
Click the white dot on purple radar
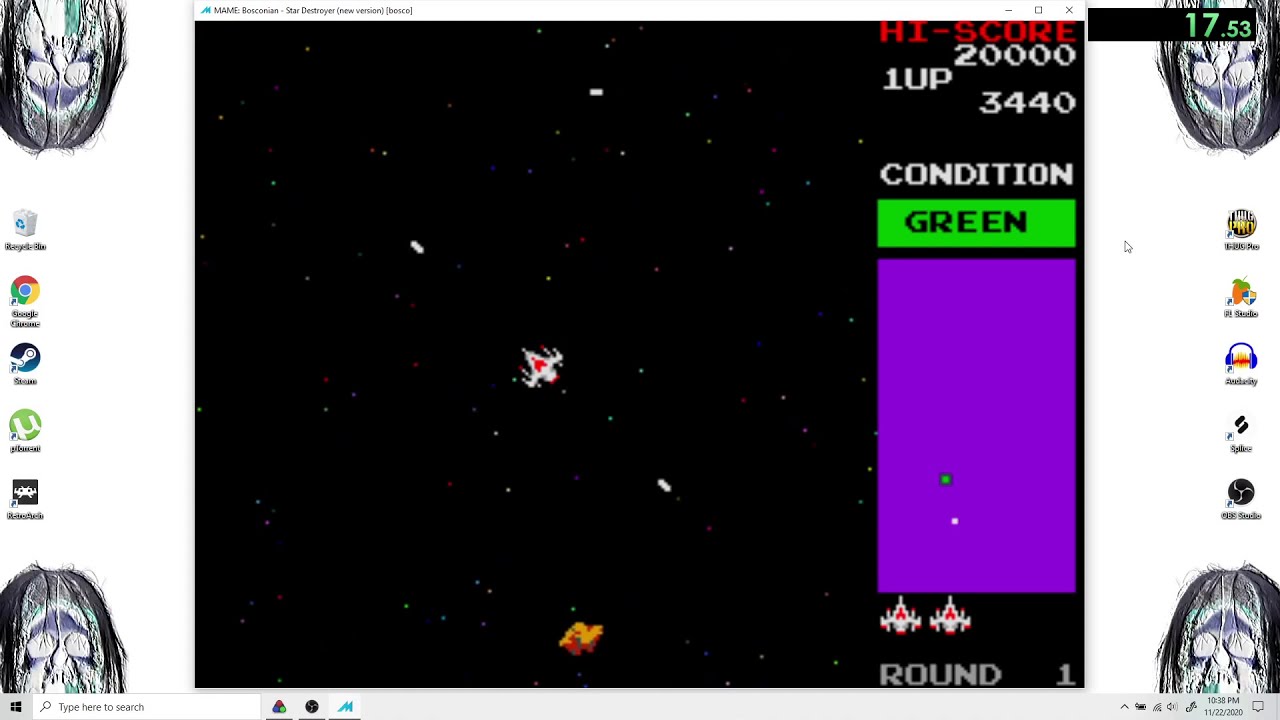(955, 521)
